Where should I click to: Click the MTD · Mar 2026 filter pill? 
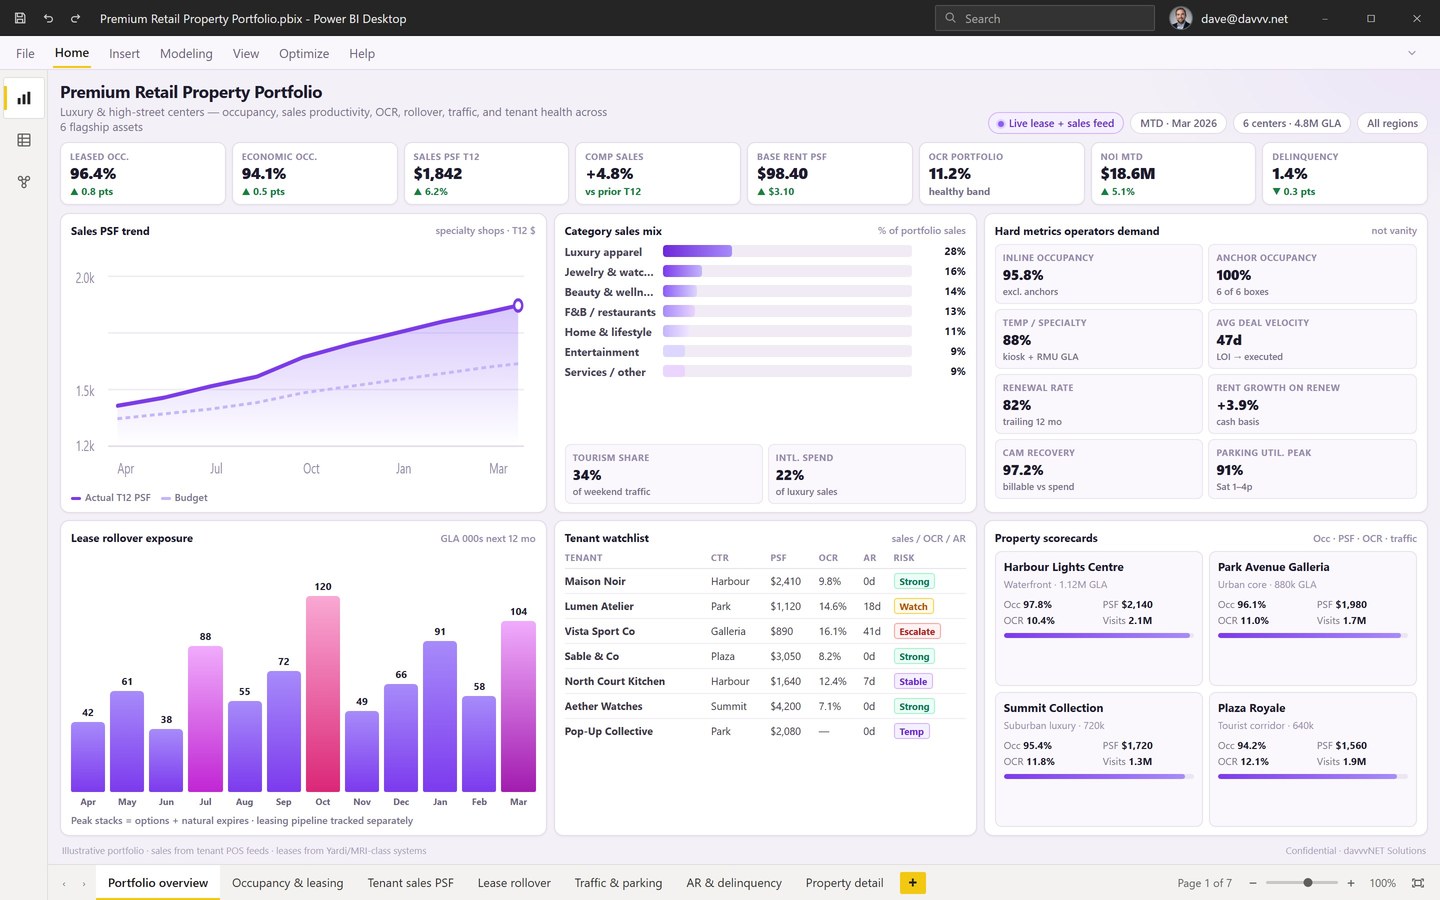pyautogui.click(x=1178, y=123)
